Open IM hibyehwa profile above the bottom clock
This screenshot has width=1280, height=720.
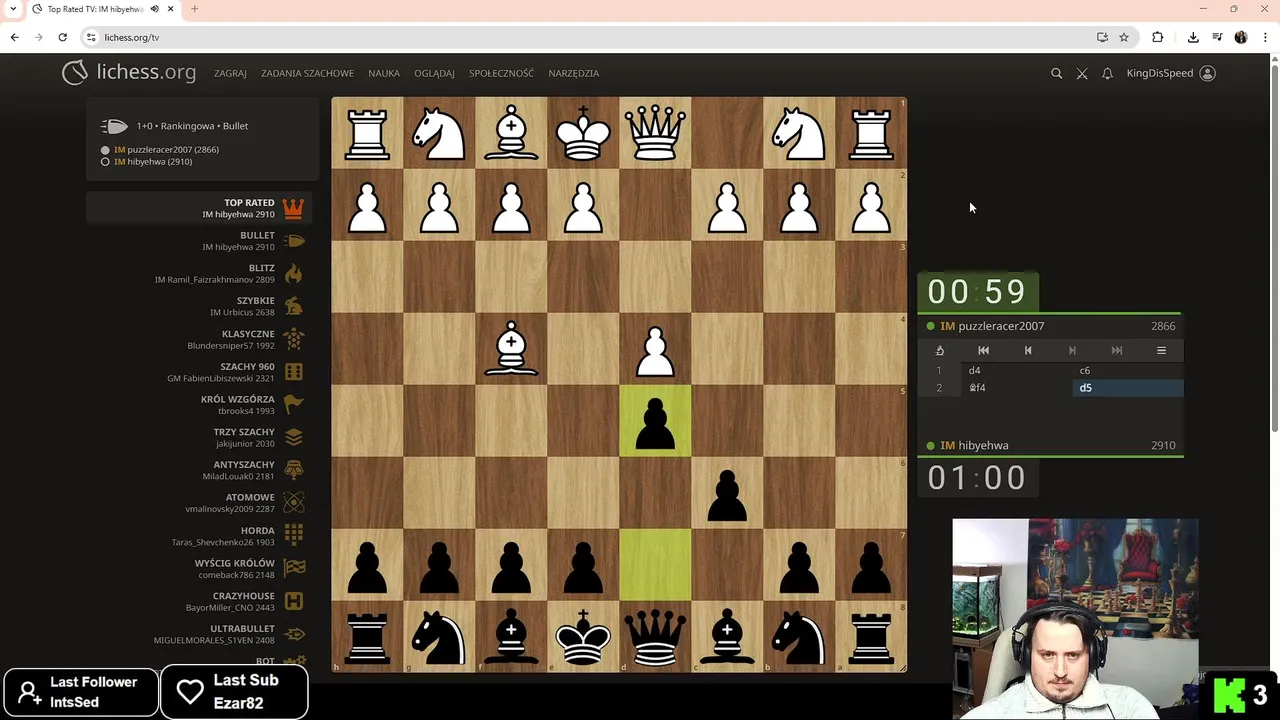(974, 445)
